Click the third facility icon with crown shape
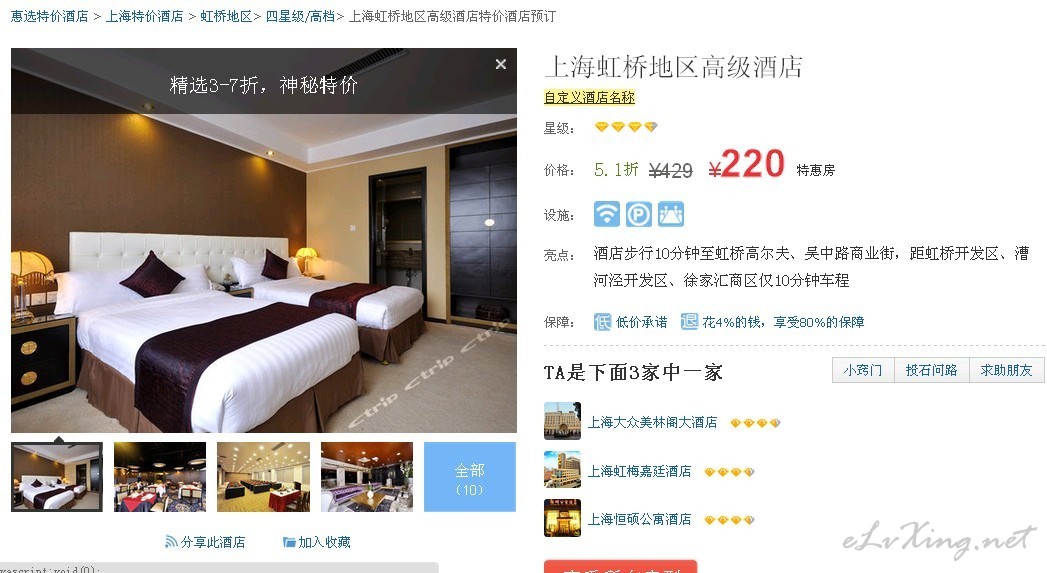The width and height of the screenshot is (1047, 573). pyautogui.click(x=670, y=214)
